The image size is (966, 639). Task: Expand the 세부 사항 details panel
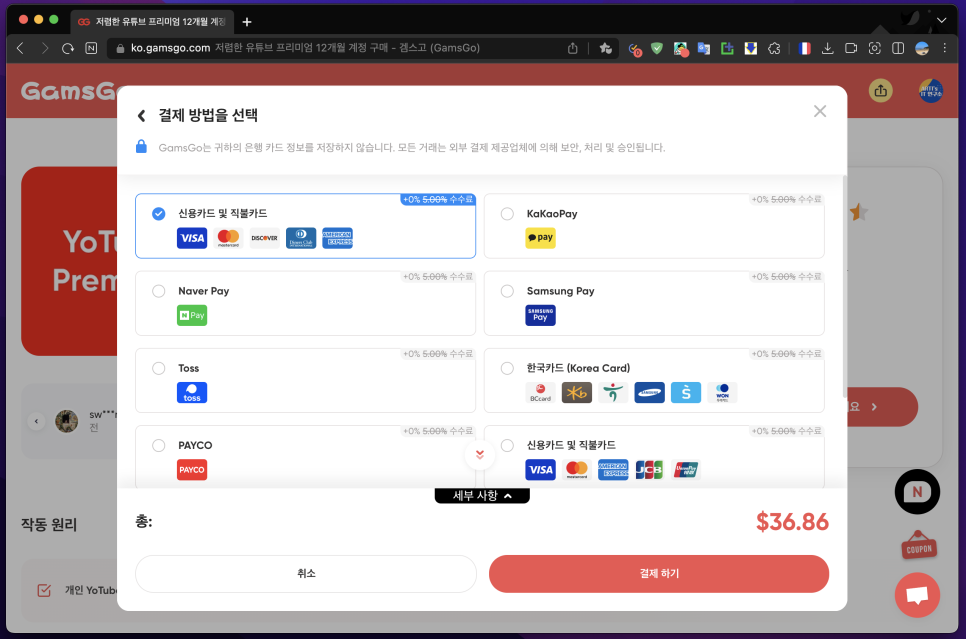(x=482, y=495)
